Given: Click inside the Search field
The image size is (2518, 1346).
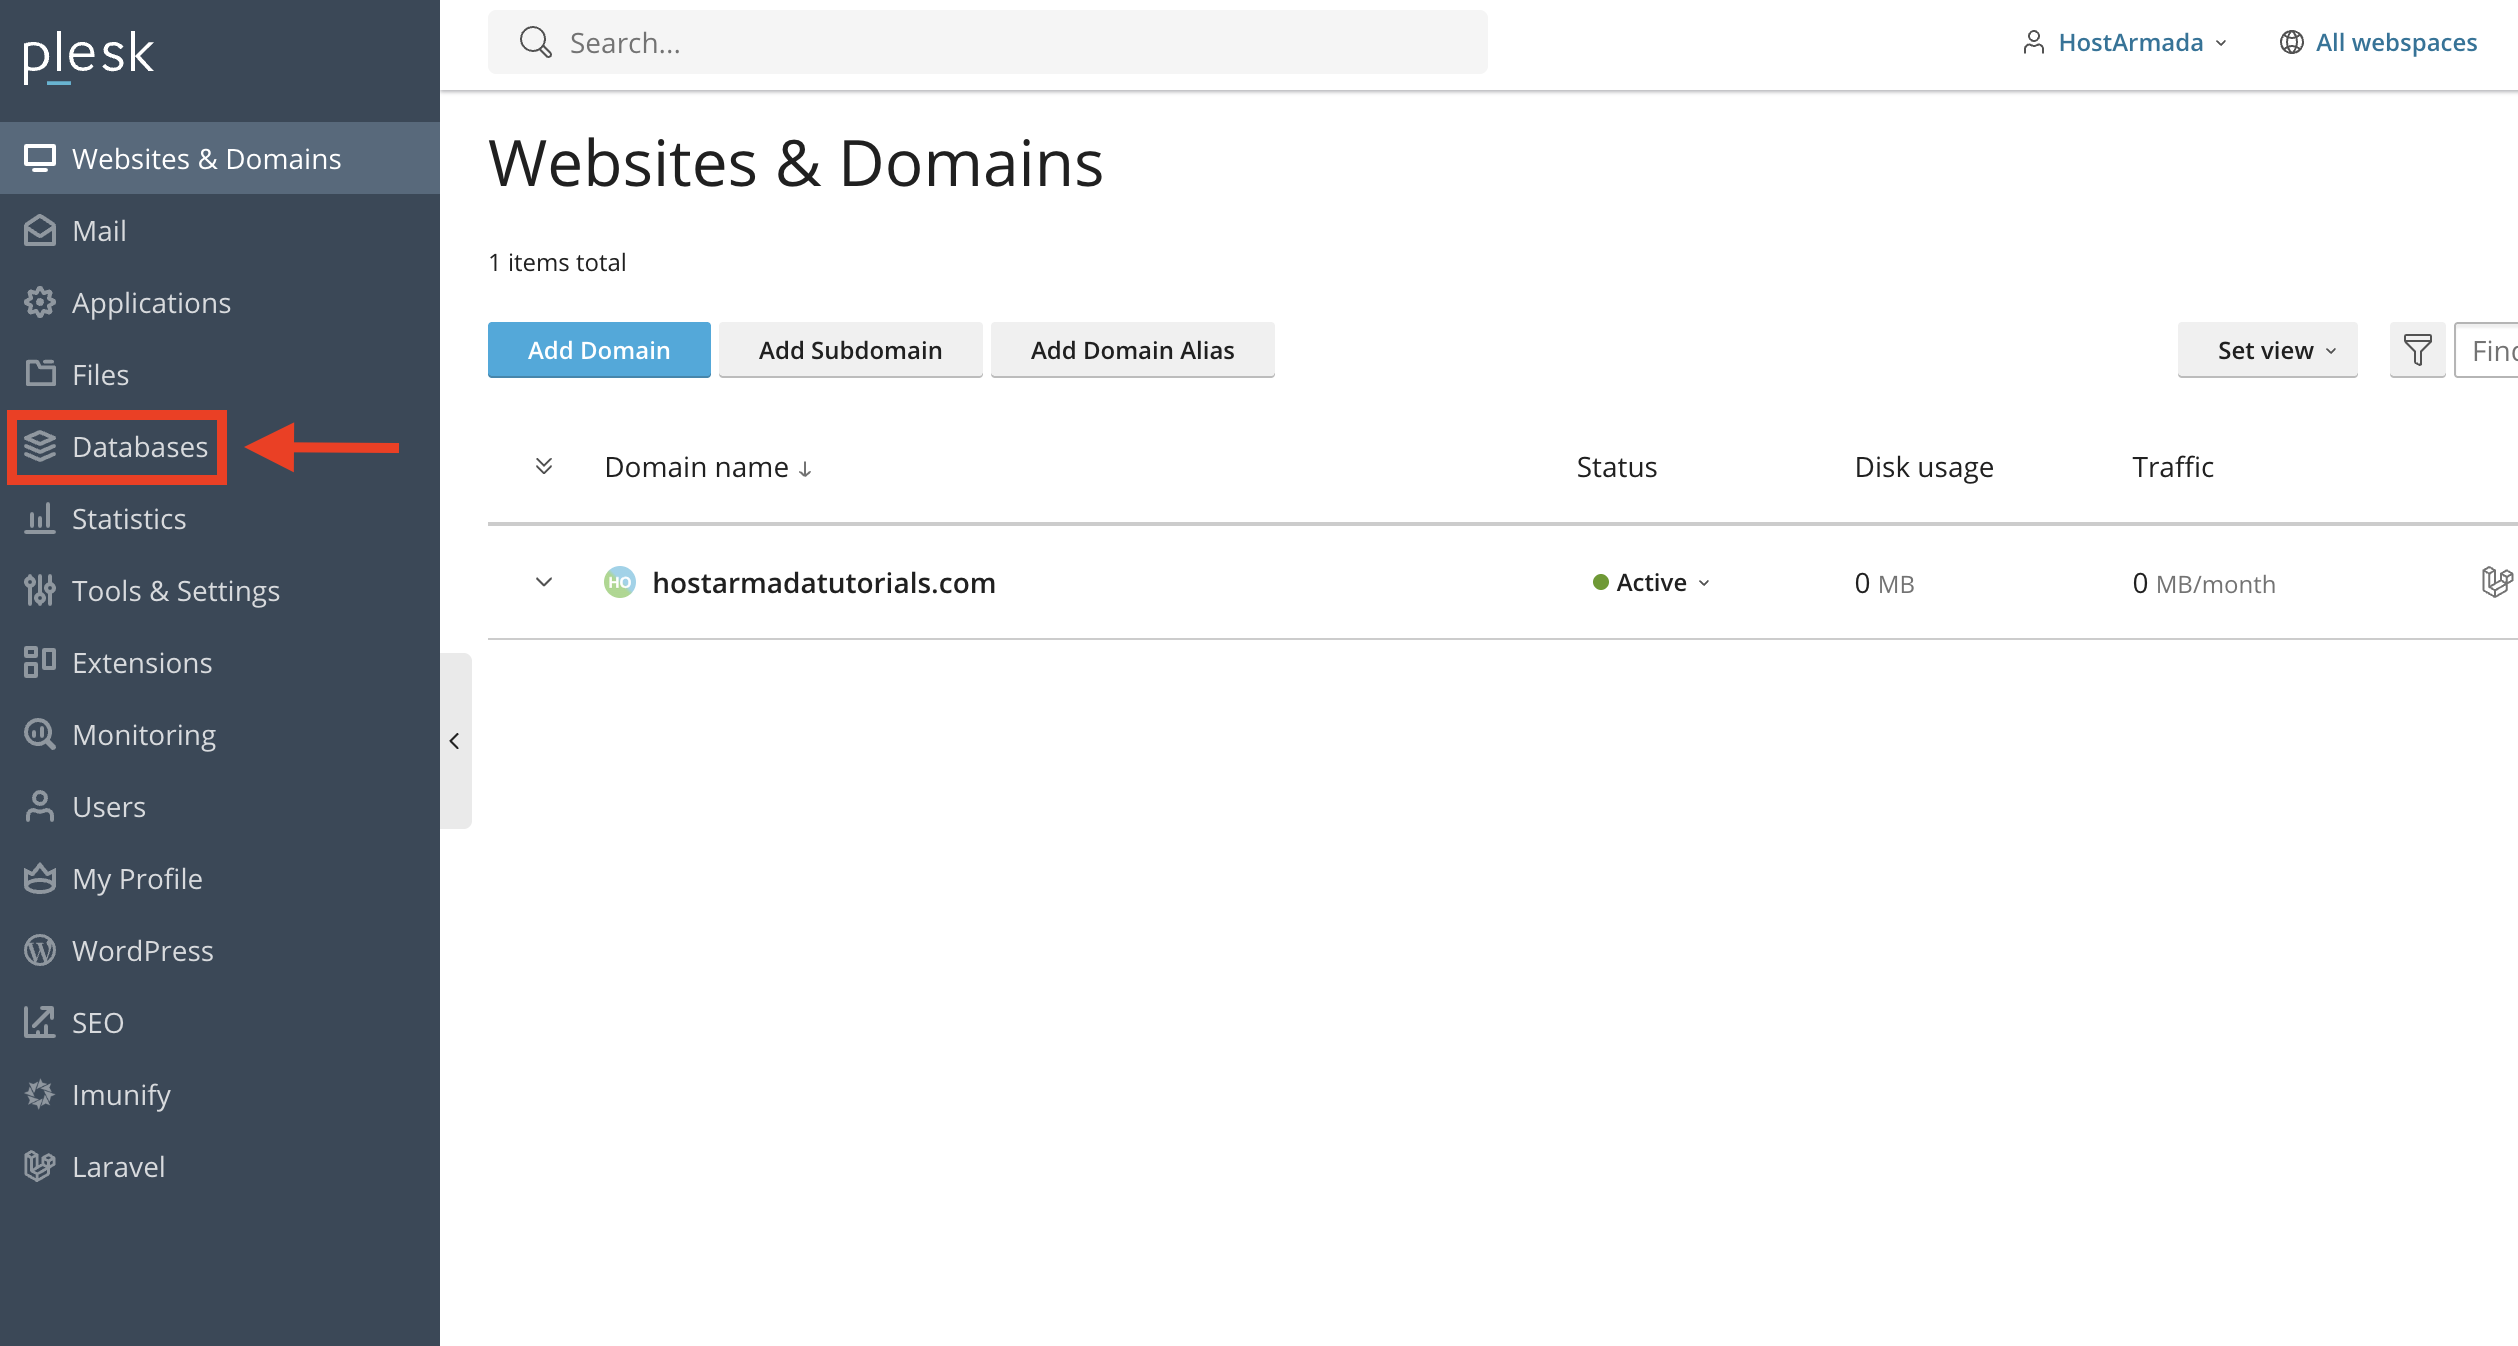Looking at the screenshot, I should click(990, 42).
